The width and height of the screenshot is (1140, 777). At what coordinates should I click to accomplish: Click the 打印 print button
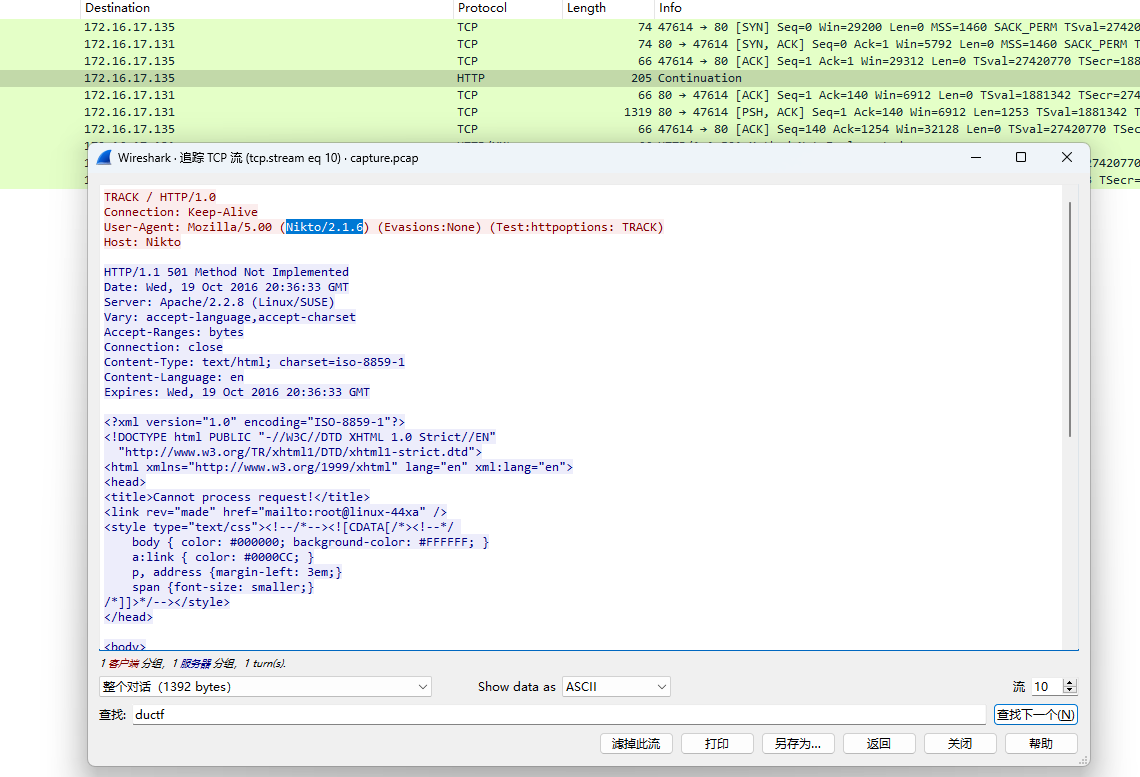pyautogui.click(x=716, y=744)
